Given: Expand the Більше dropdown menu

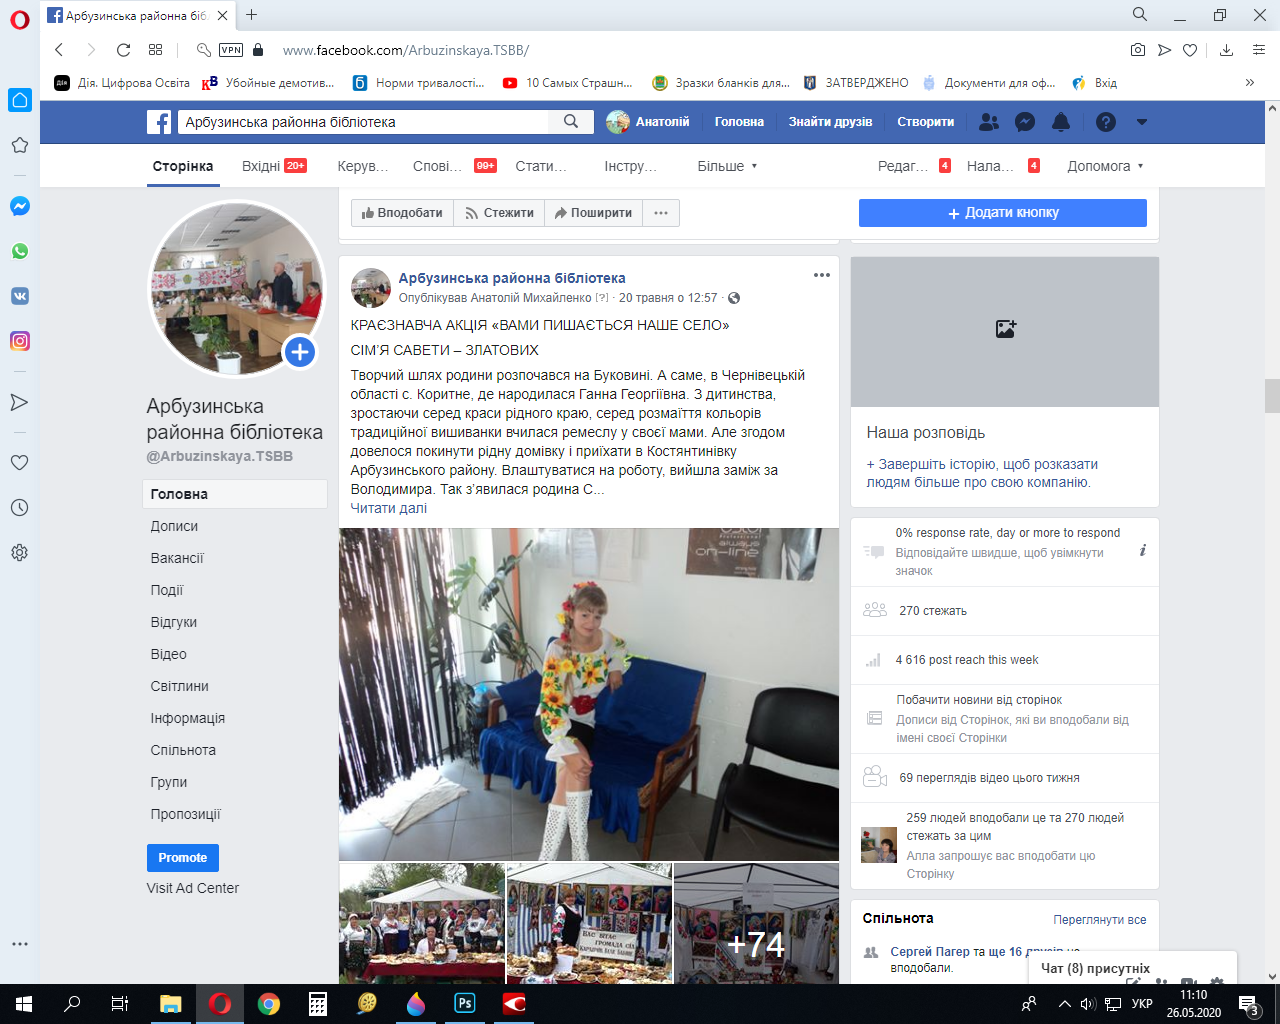Looking at the screenshot, I should [727, 166].
